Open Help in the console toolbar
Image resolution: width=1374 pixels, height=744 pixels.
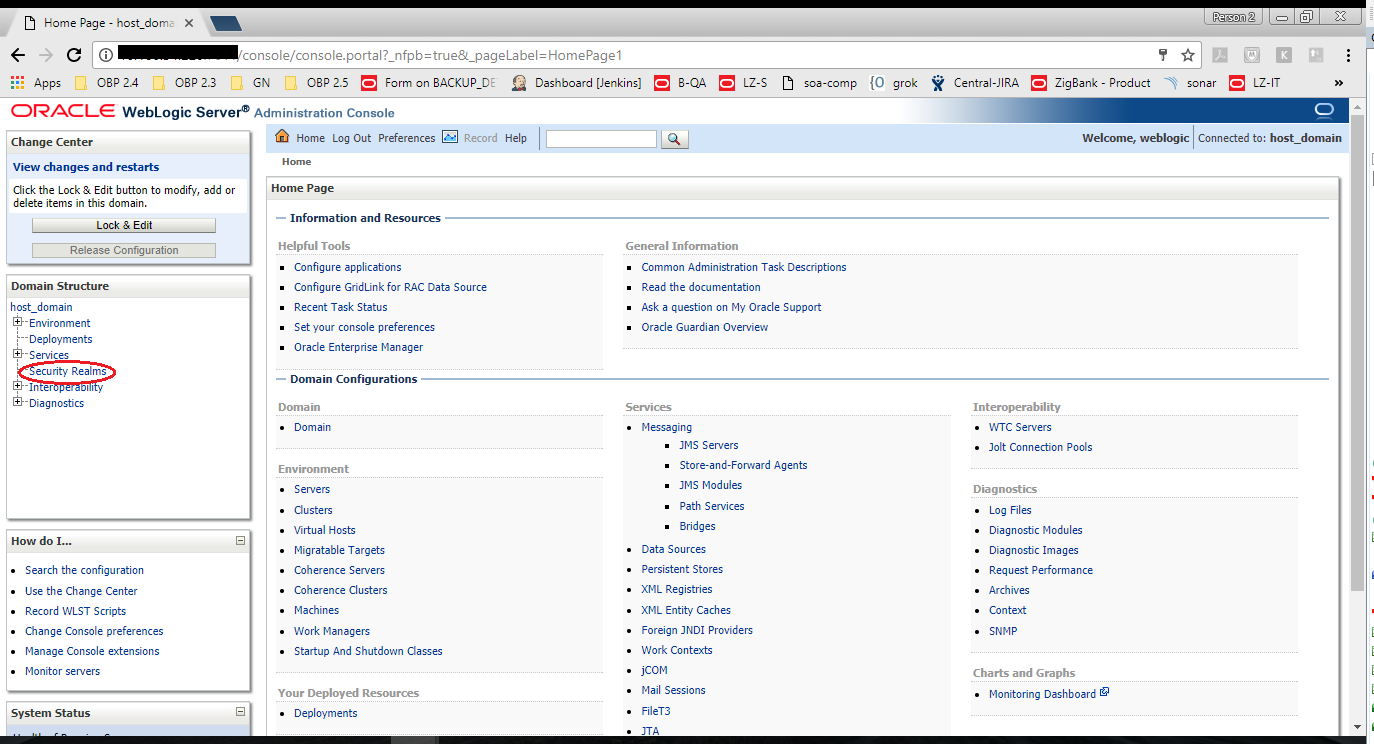tap(516, 138)
